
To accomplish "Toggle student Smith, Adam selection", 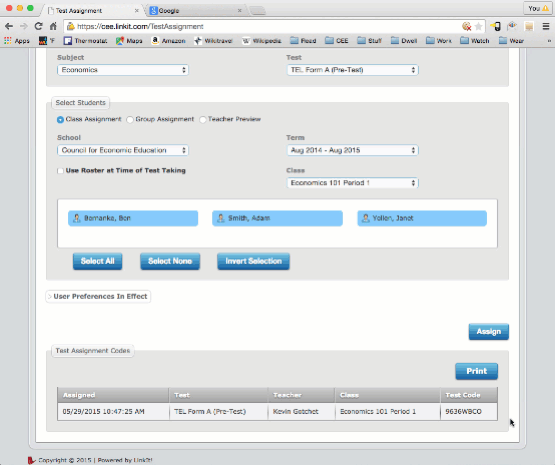I will click(277, 218).
